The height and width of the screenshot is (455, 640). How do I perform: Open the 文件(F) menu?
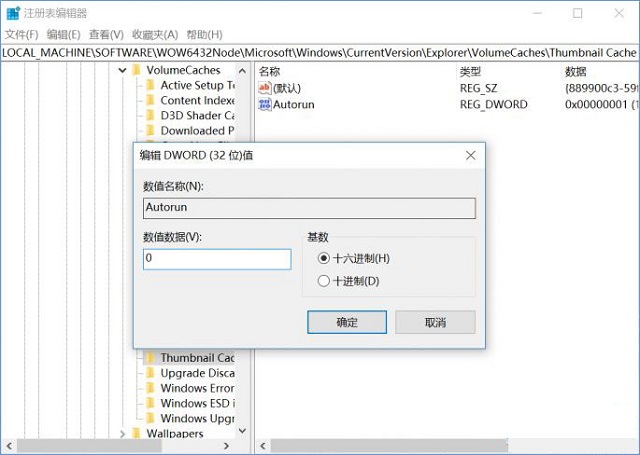coord(22,35)
